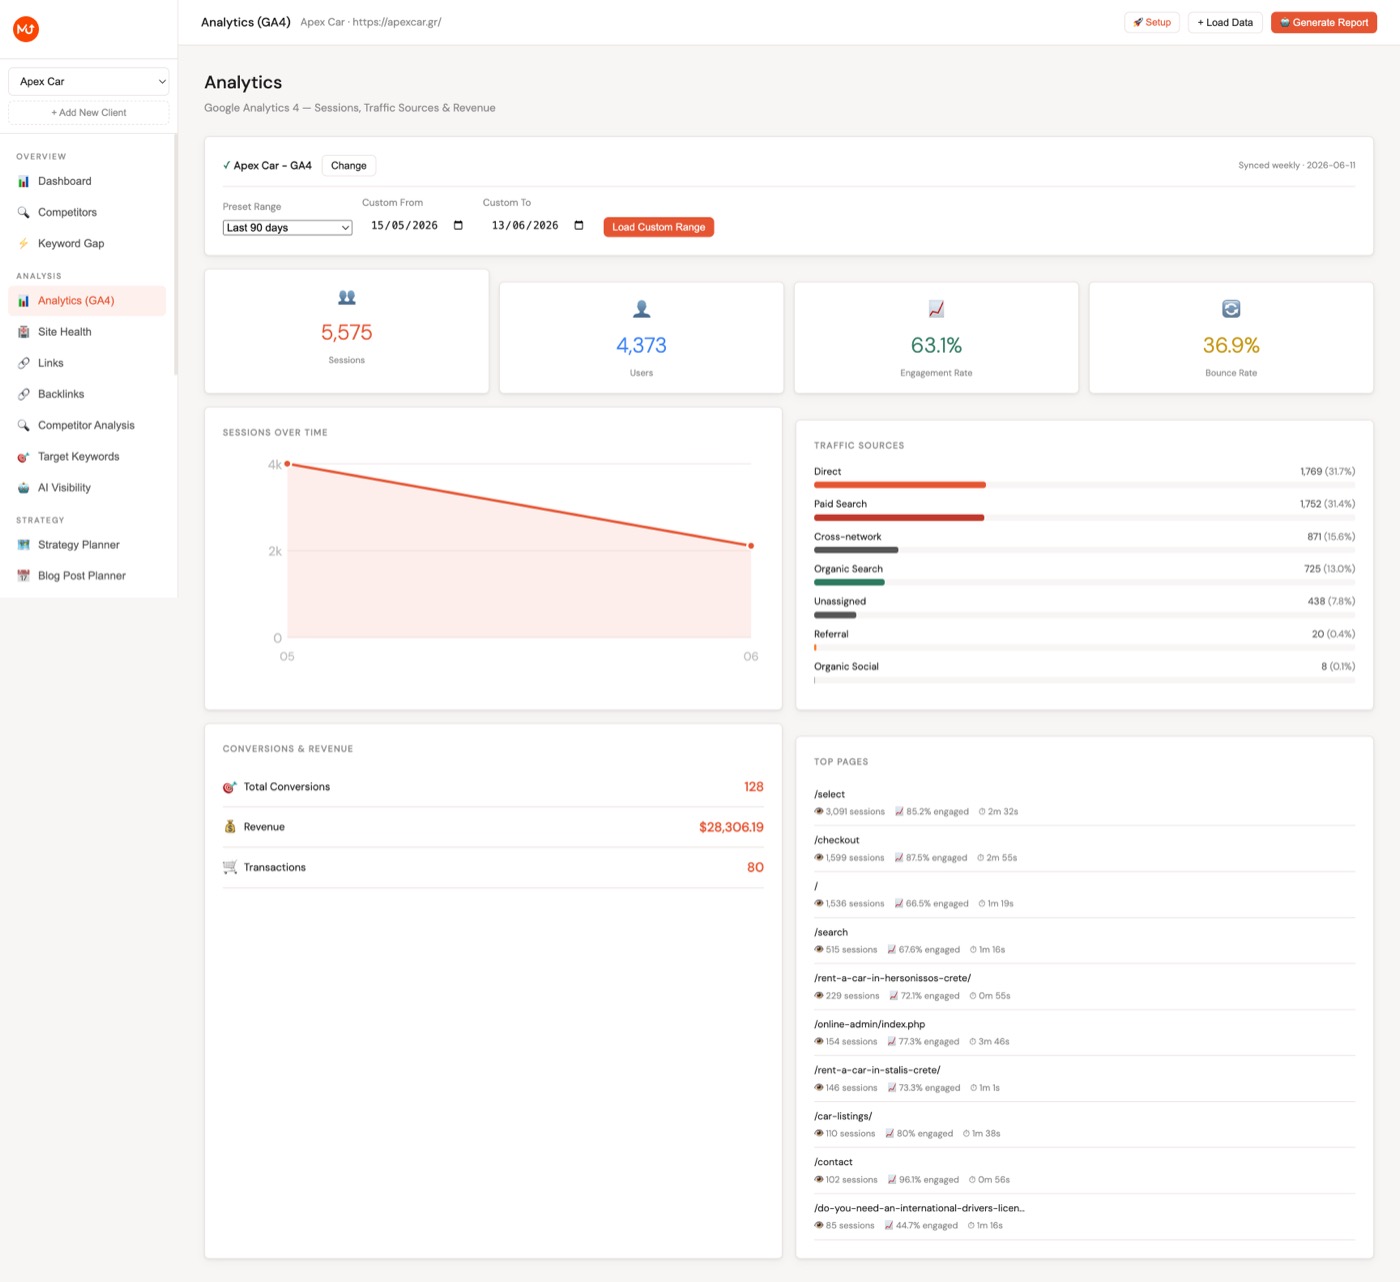This screenshot has height=1282, width=1400.
Task: Click the Keyword Gap lightning icon
Action: [23, 243]
